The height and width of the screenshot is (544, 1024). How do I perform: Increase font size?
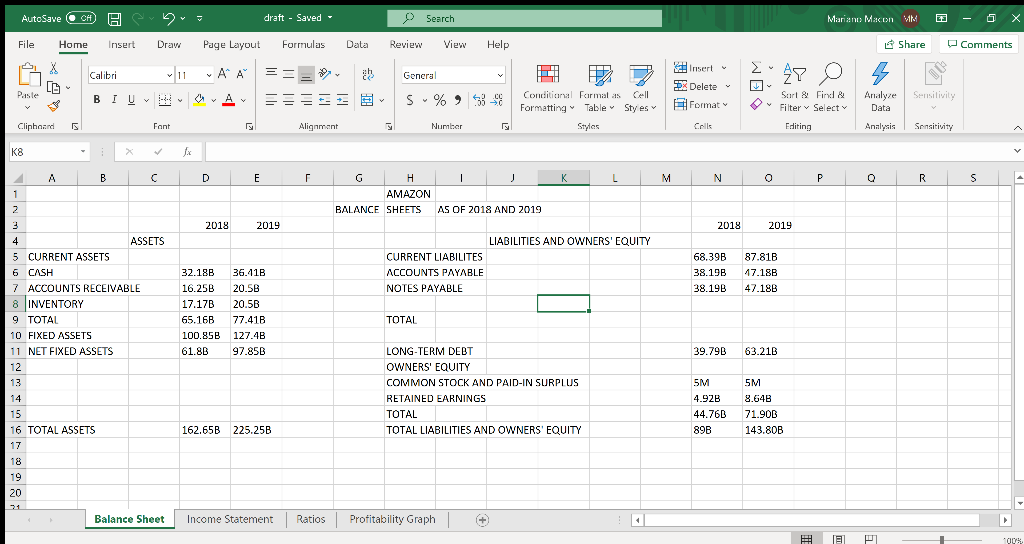pos(223,75)
